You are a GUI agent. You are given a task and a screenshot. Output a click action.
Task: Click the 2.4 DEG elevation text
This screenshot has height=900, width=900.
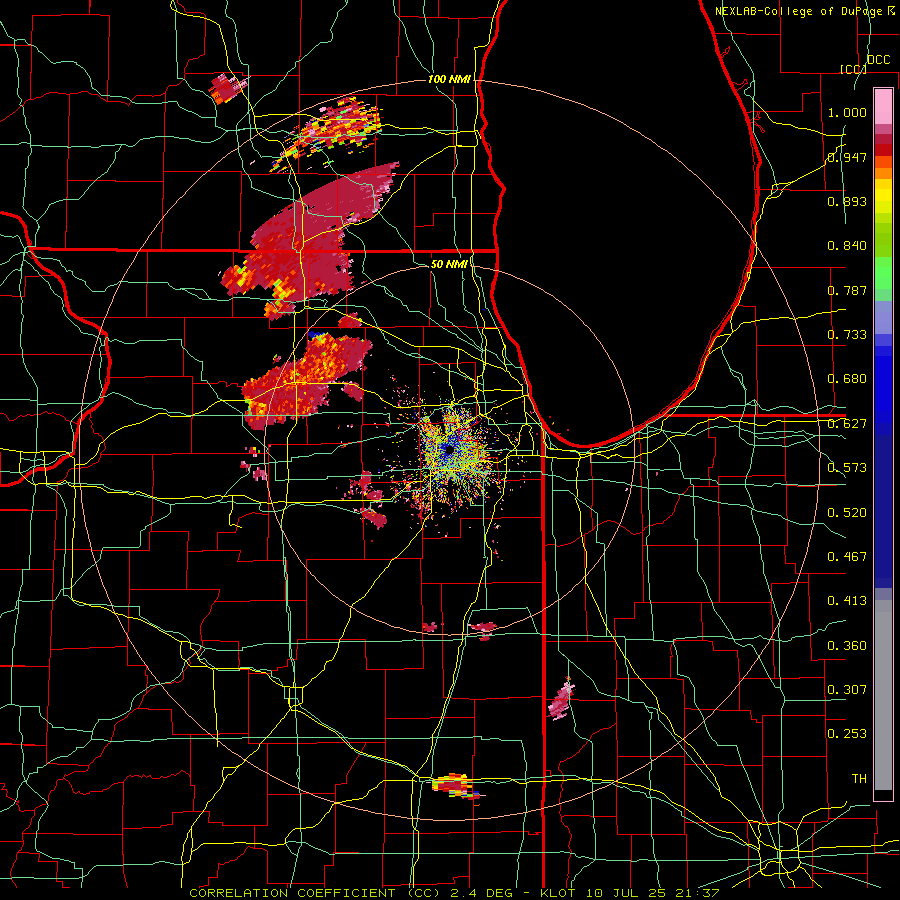481,893
